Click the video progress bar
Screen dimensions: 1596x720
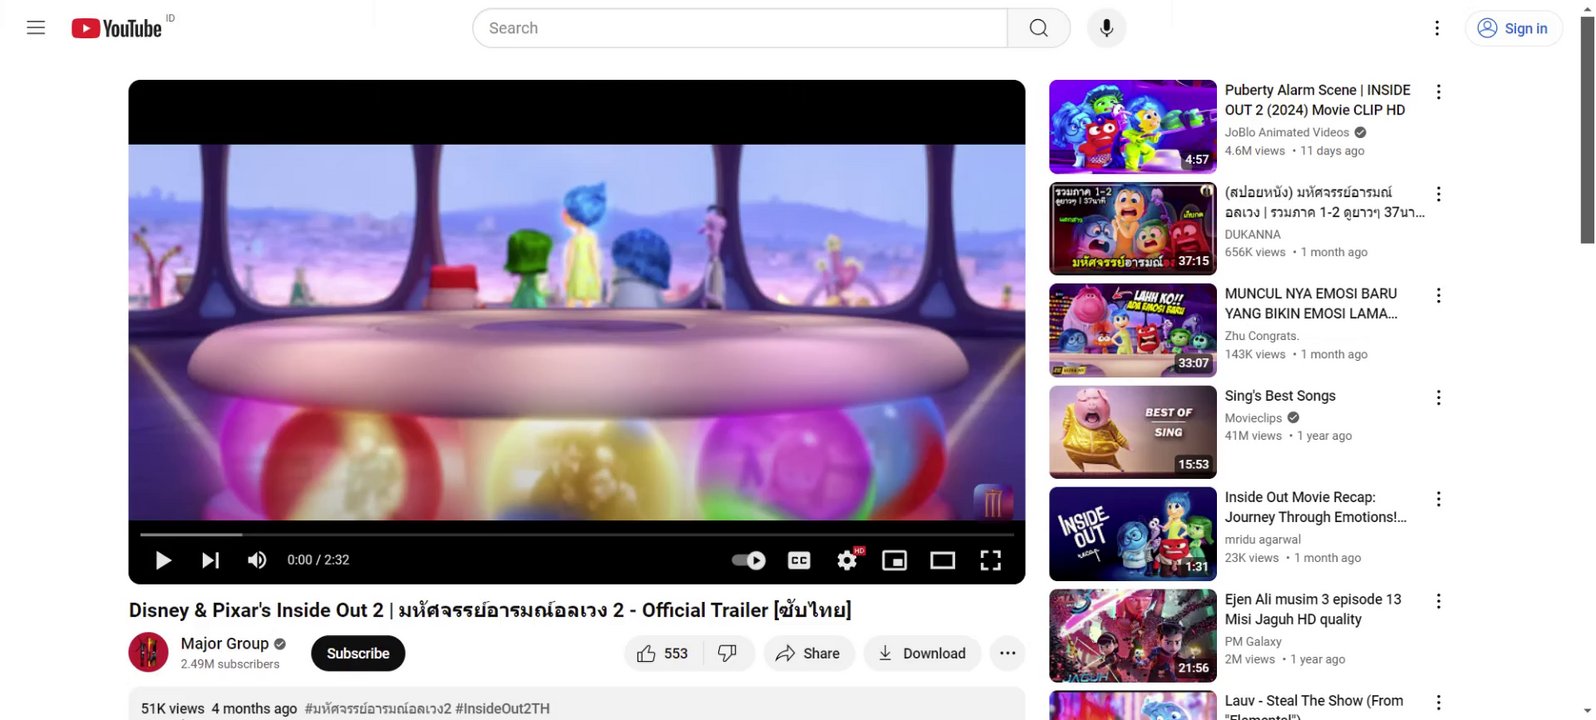[x=577, y=535]
